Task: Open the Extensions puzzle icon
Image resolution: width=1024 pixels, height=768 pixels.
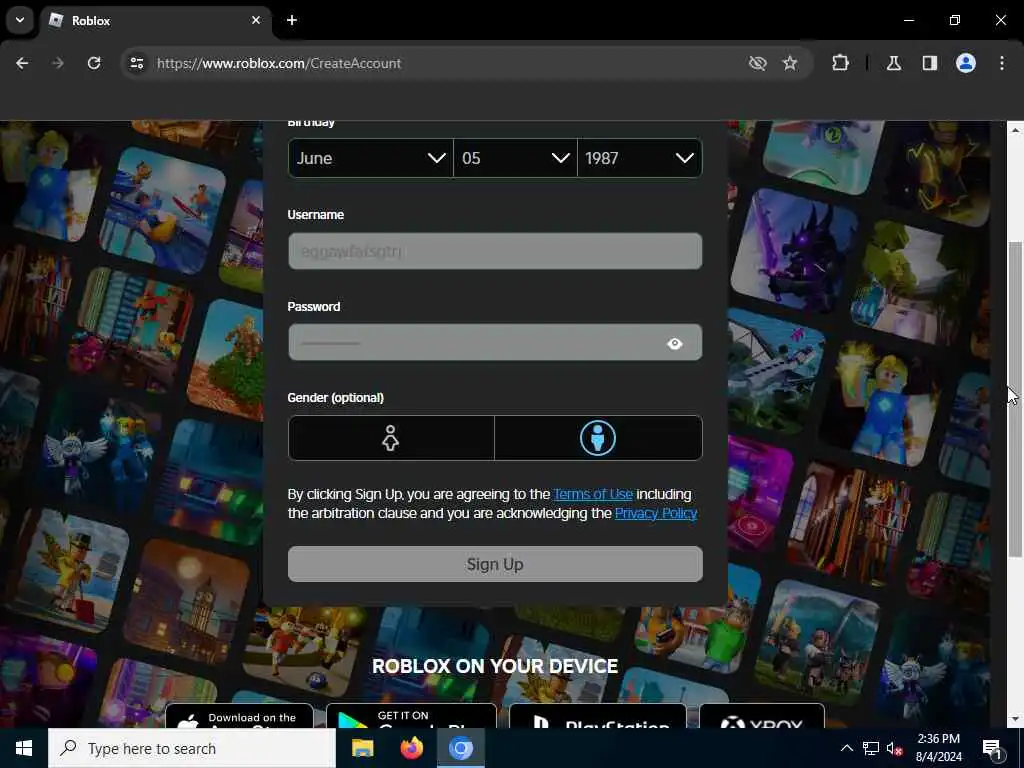Action: point(840,63)
